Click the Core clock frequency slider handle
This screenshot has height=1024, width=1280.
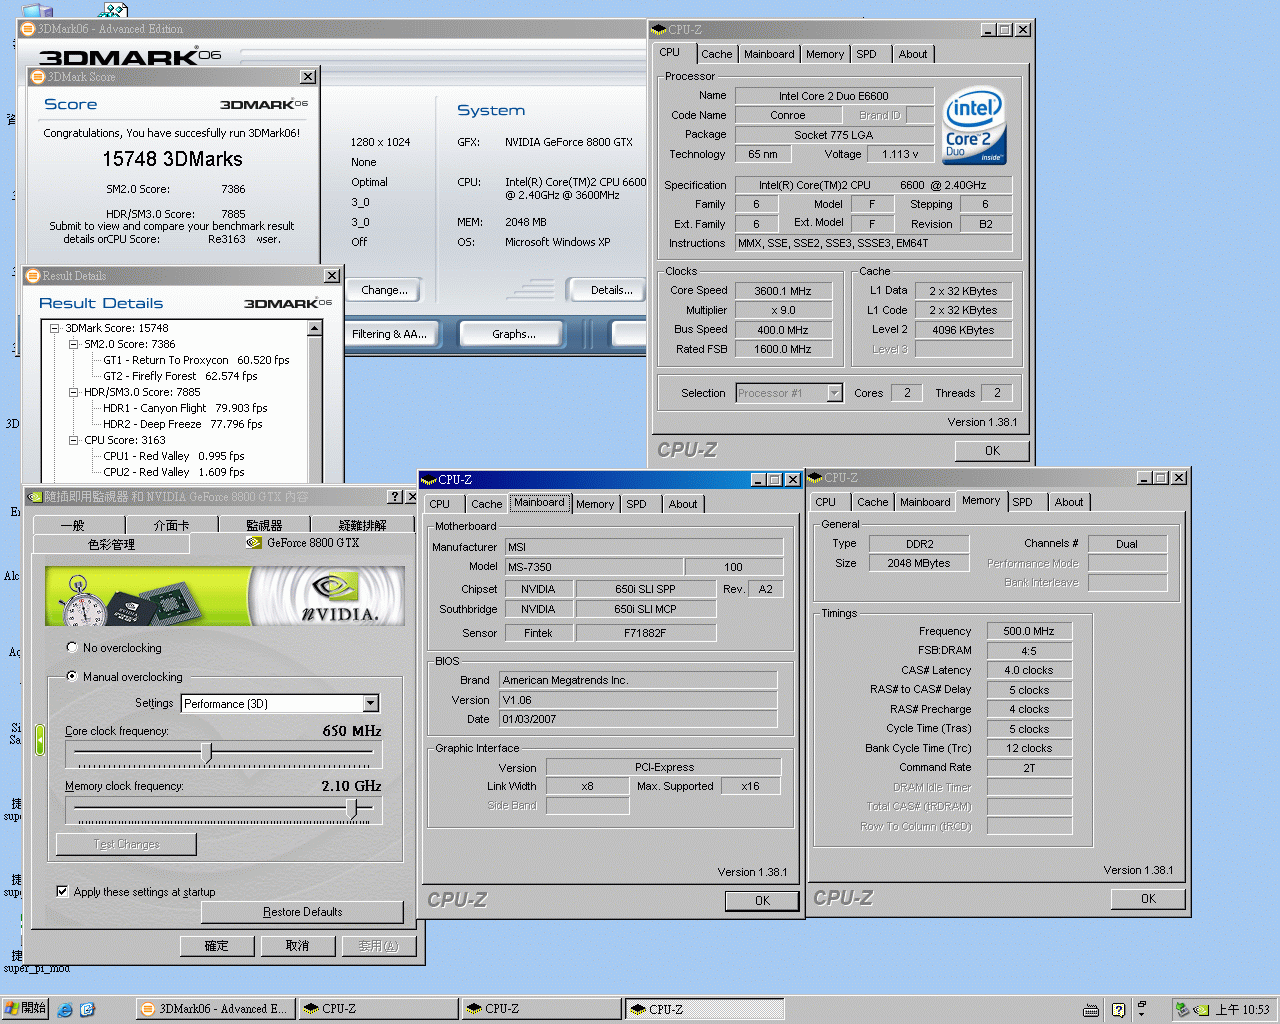pos(207,752)
